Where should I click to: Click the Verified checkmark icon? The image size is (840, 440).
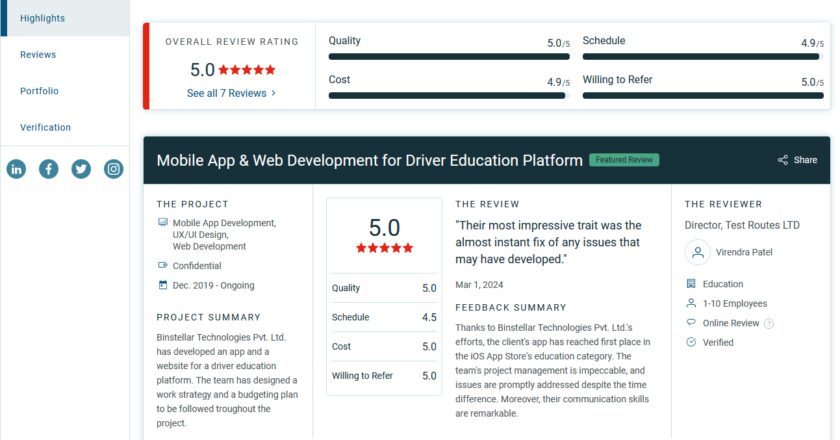(x=691, y=342)
